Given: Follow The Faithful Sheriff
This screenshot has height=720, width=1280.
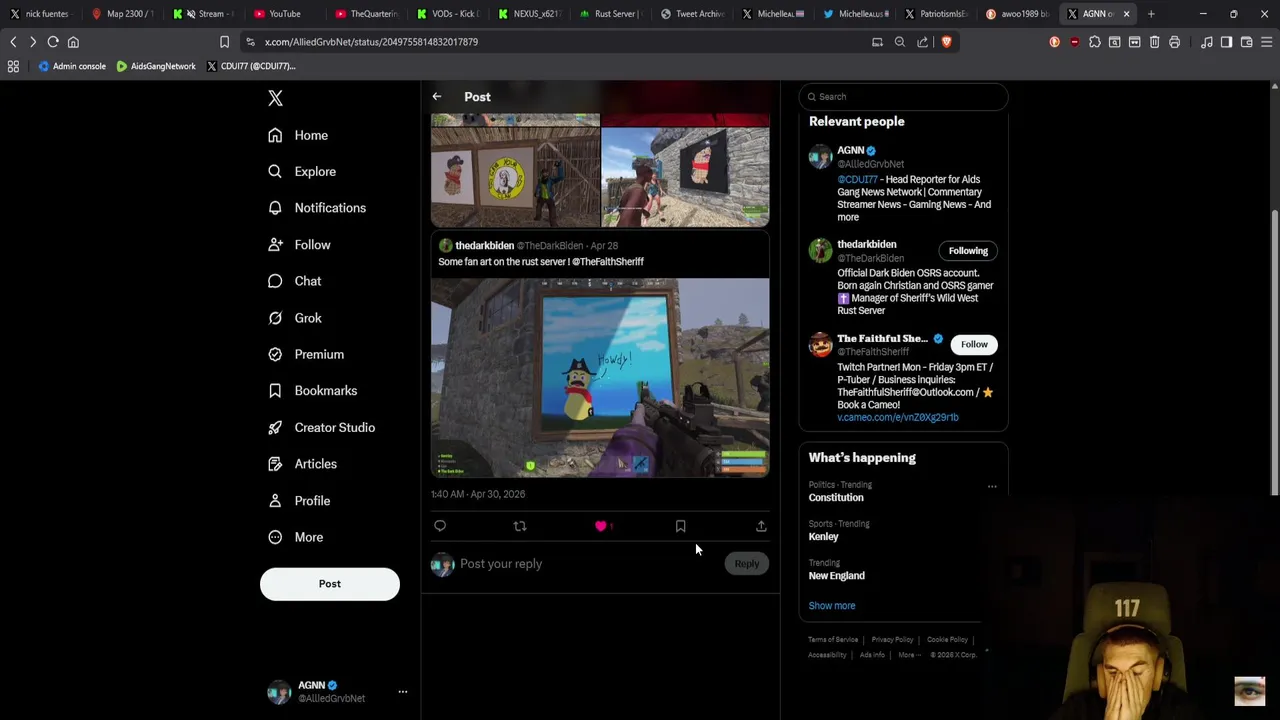Looking at the screenshot, I should (974, 345).
